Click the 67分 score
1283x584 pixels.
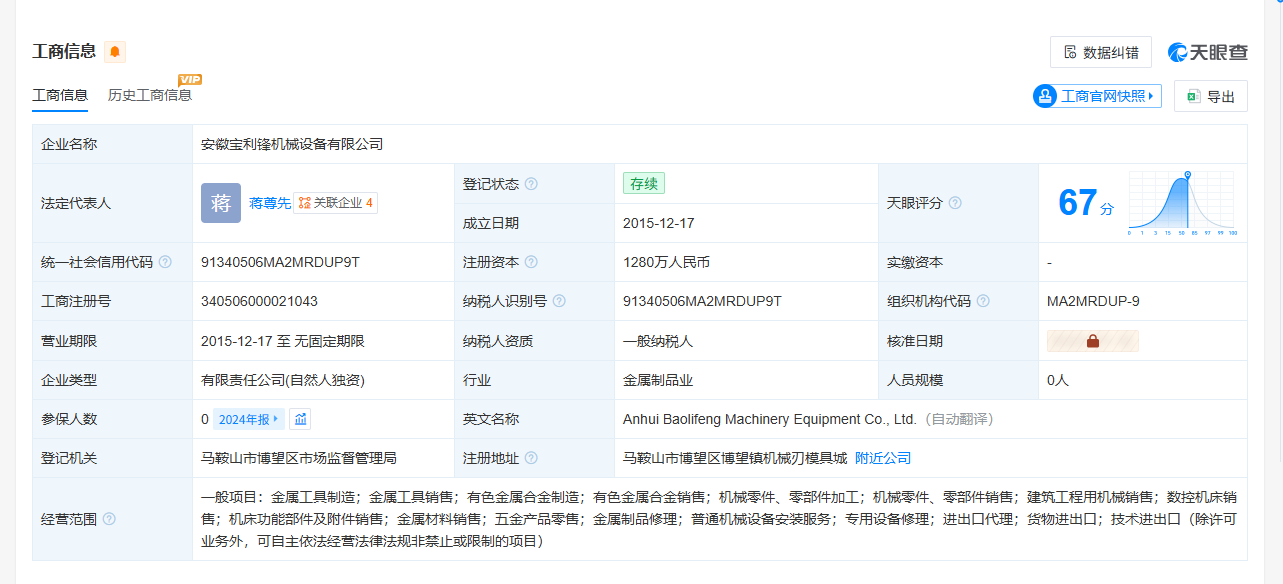click(x=1086, y=203)
